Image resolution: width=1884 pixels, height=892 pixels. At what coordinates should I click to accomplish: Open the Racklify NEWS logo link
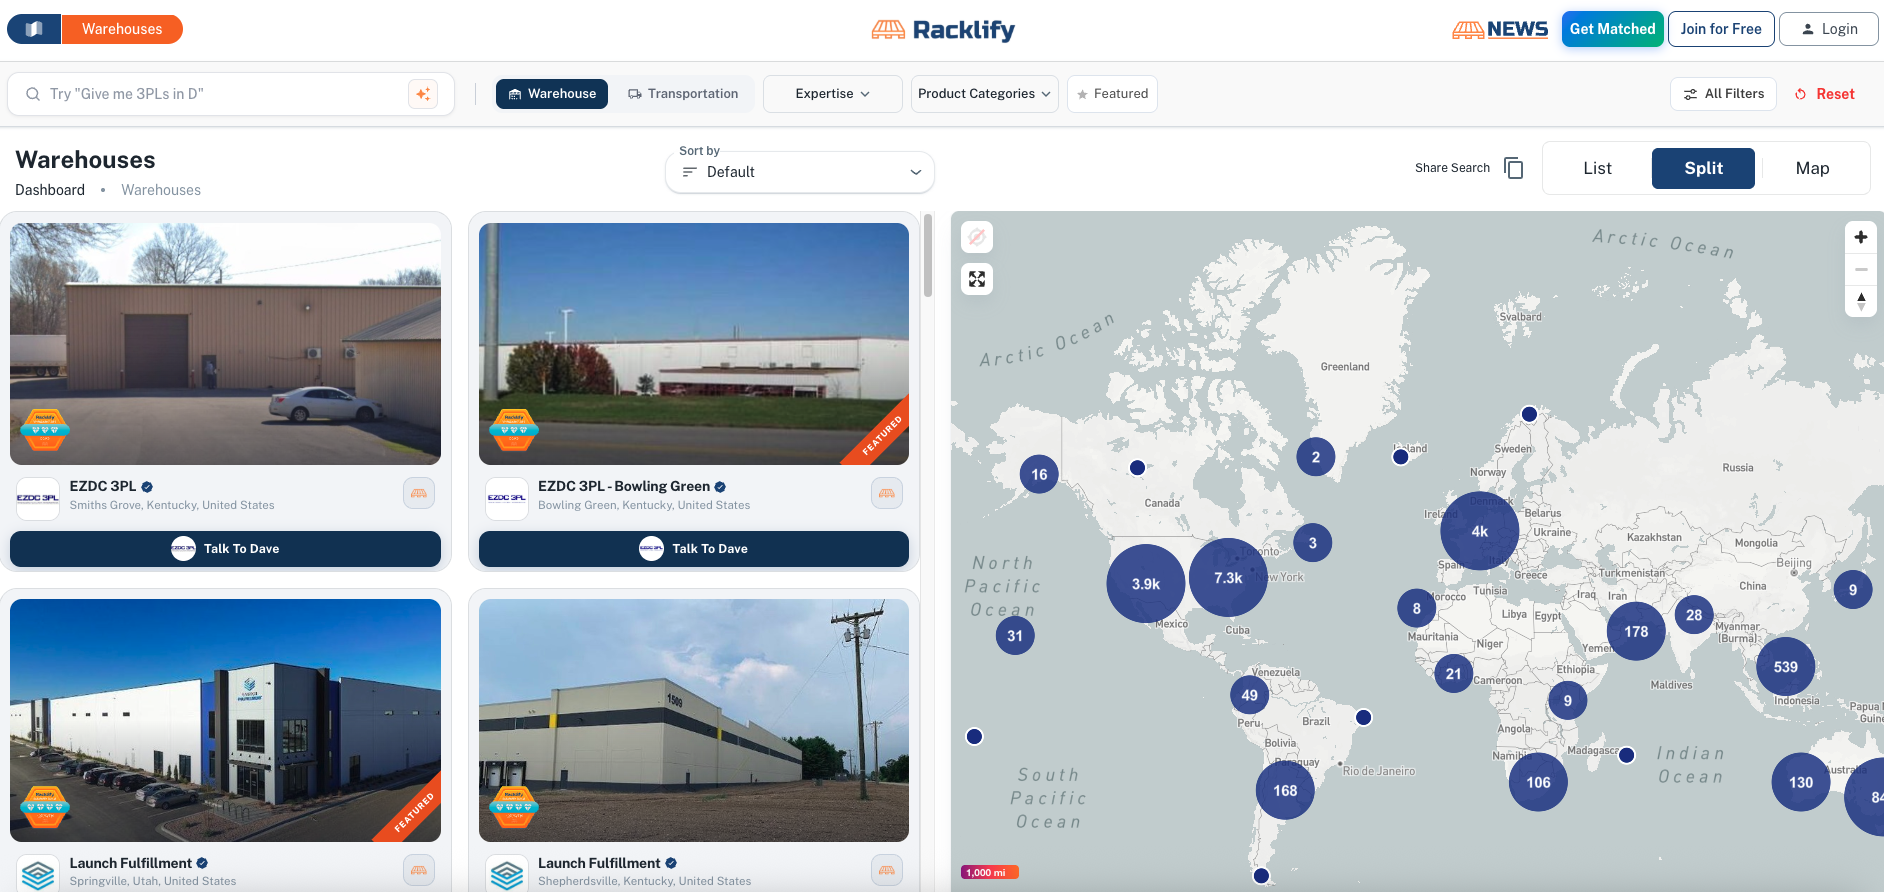tap(1500, 30)
